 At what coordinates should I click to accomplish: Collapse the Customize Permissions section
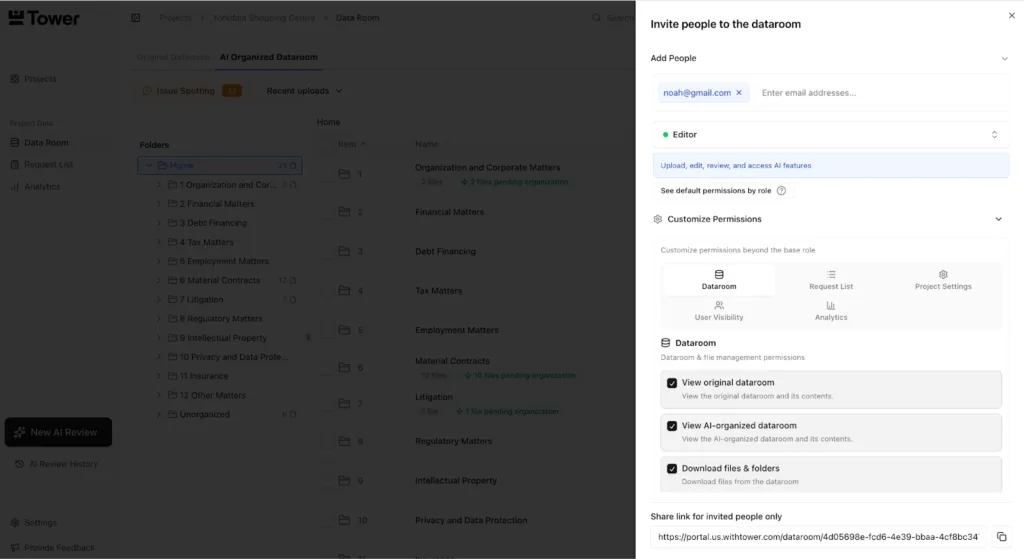tap(998, 219)
